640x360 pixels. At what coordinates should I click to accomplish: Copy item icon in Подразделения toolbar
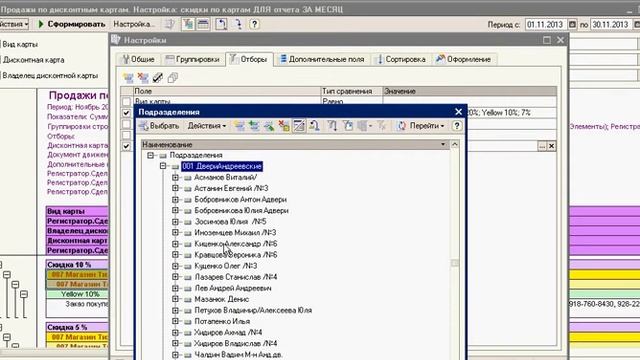coord(269,126)
